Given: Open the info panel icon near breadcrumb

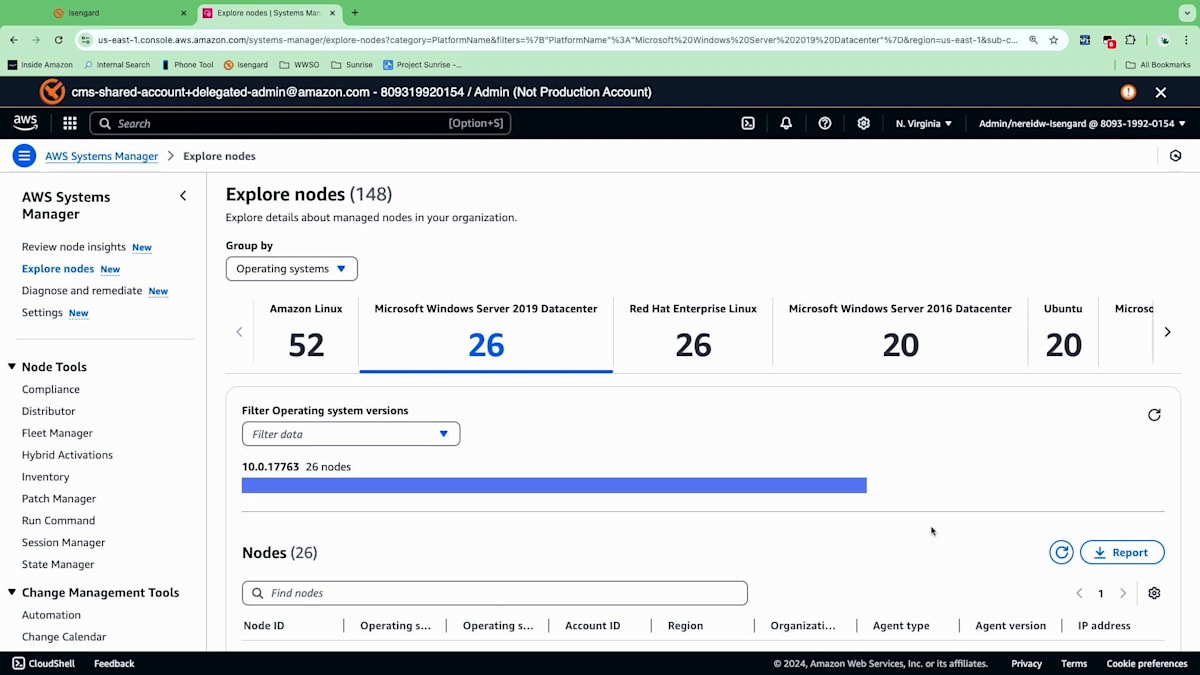Looking at the screenshot, I should pyautogui.click(x=1176, y=156).
